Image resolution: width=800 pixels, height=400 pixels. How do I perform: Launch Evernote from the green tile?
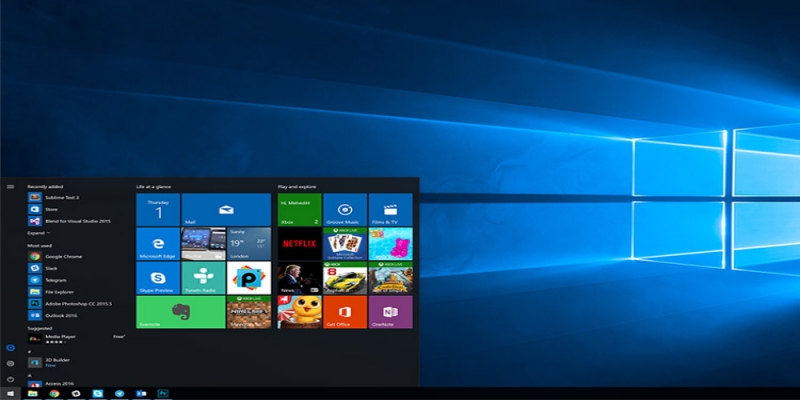pyautogui.click(x=180, y=312)
